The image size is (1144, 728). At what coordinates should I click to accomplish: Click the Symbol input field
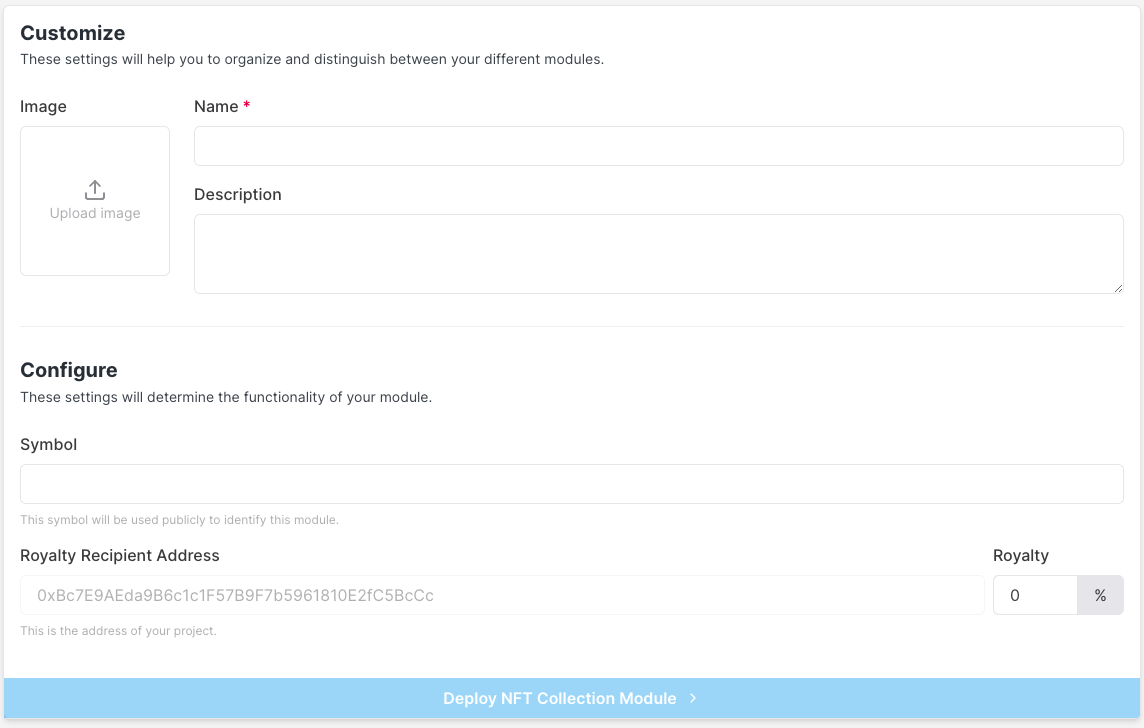point(571,484)
